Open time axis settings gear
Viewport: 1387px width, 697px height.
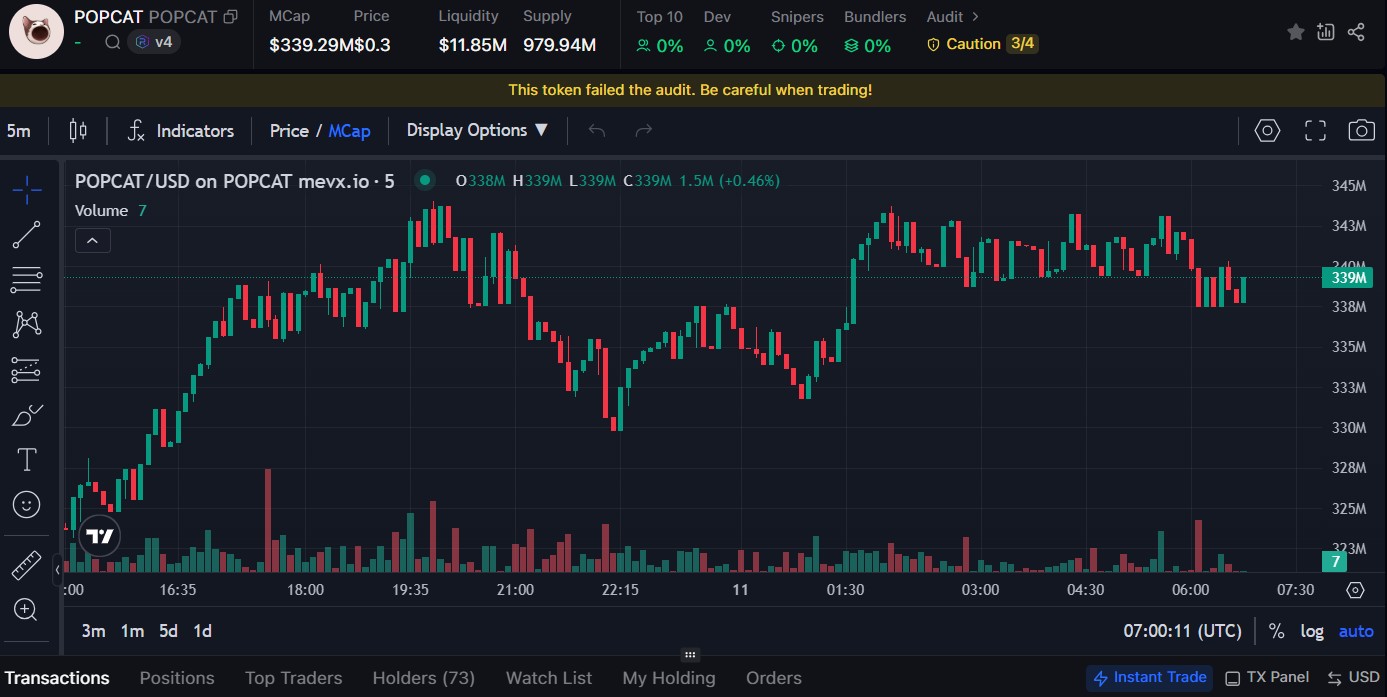1355,590
